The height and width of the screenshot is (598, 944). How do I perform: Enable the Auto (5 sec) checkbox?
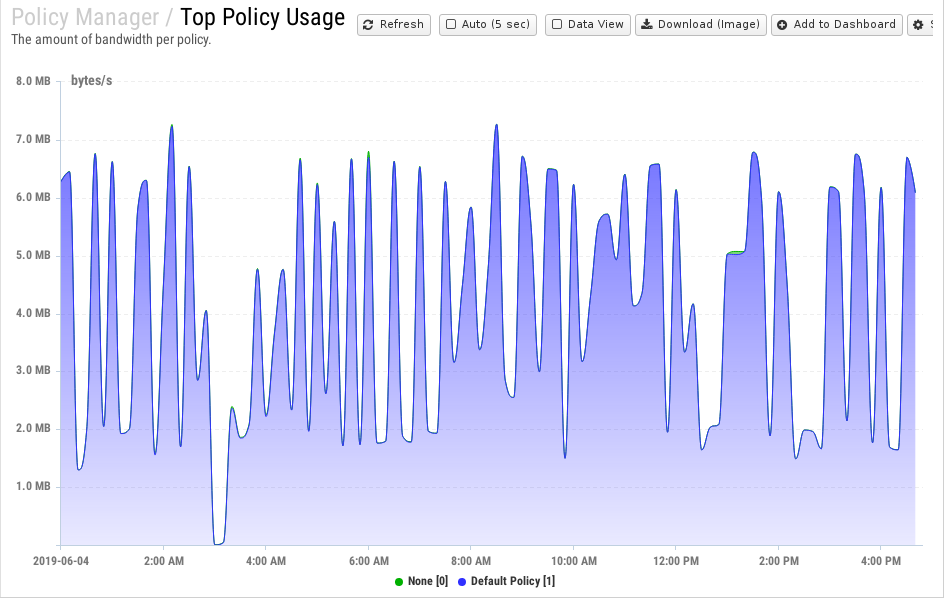(451, 25)
